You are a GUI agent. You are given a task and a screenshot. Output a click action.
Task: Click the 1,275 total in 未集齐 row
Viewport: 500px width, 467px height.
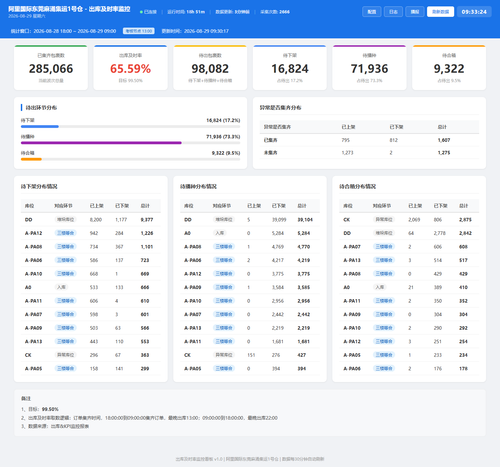click(444, 153)
